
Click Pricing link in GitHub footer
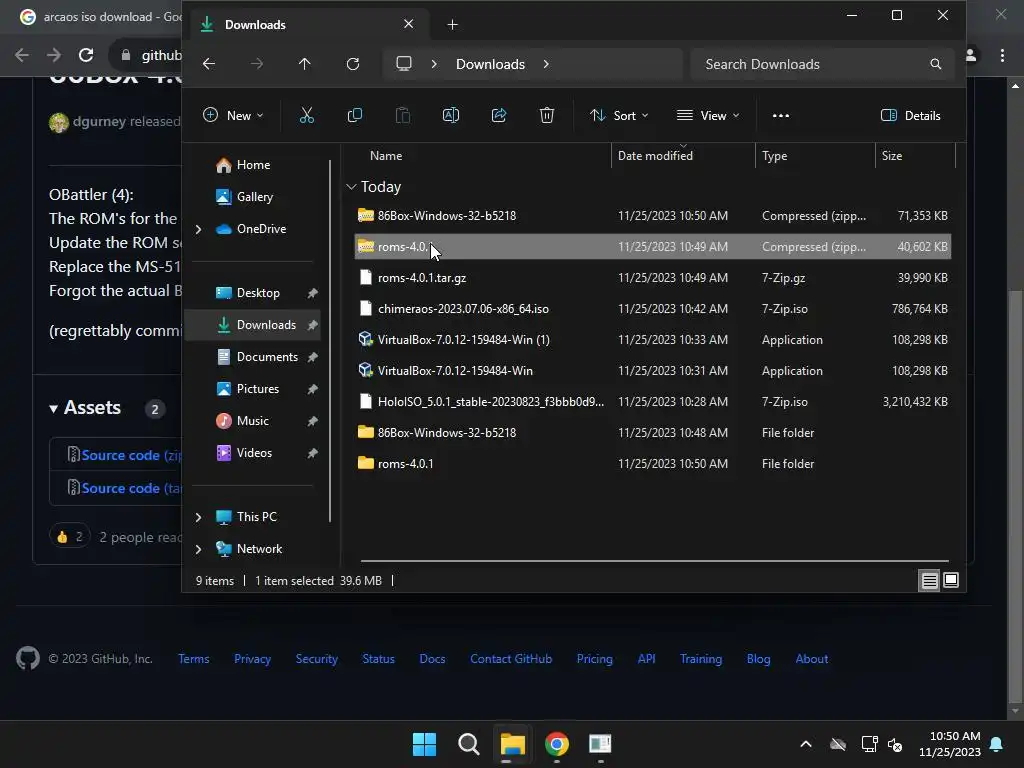594,658
